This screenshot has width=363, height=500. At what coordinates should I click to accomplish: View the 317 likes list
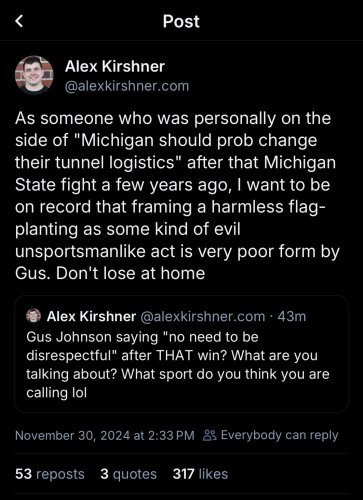200,474
